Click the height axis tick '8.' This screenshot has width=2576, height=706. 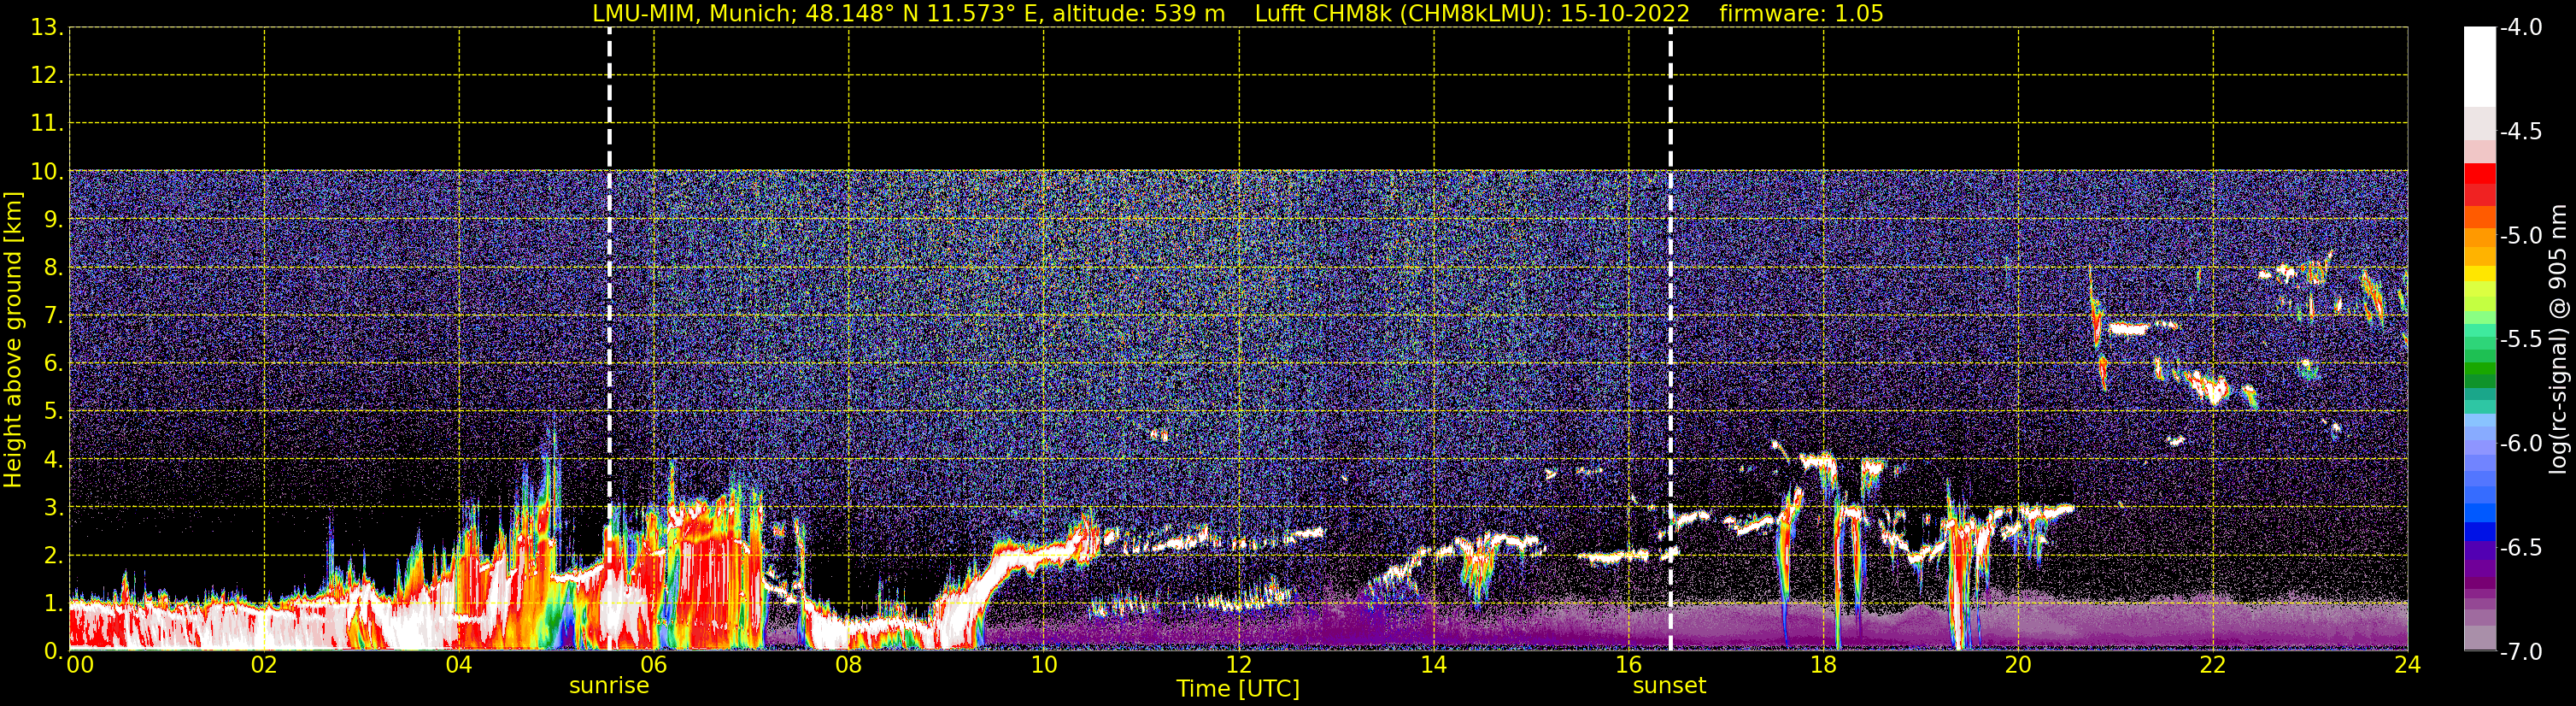54,267
